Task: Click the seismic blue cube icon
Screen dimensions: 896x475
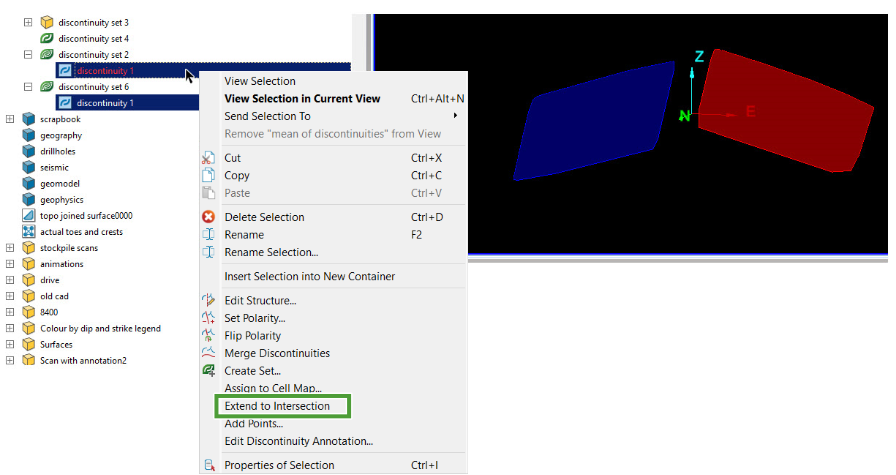Action: [29, 167]
